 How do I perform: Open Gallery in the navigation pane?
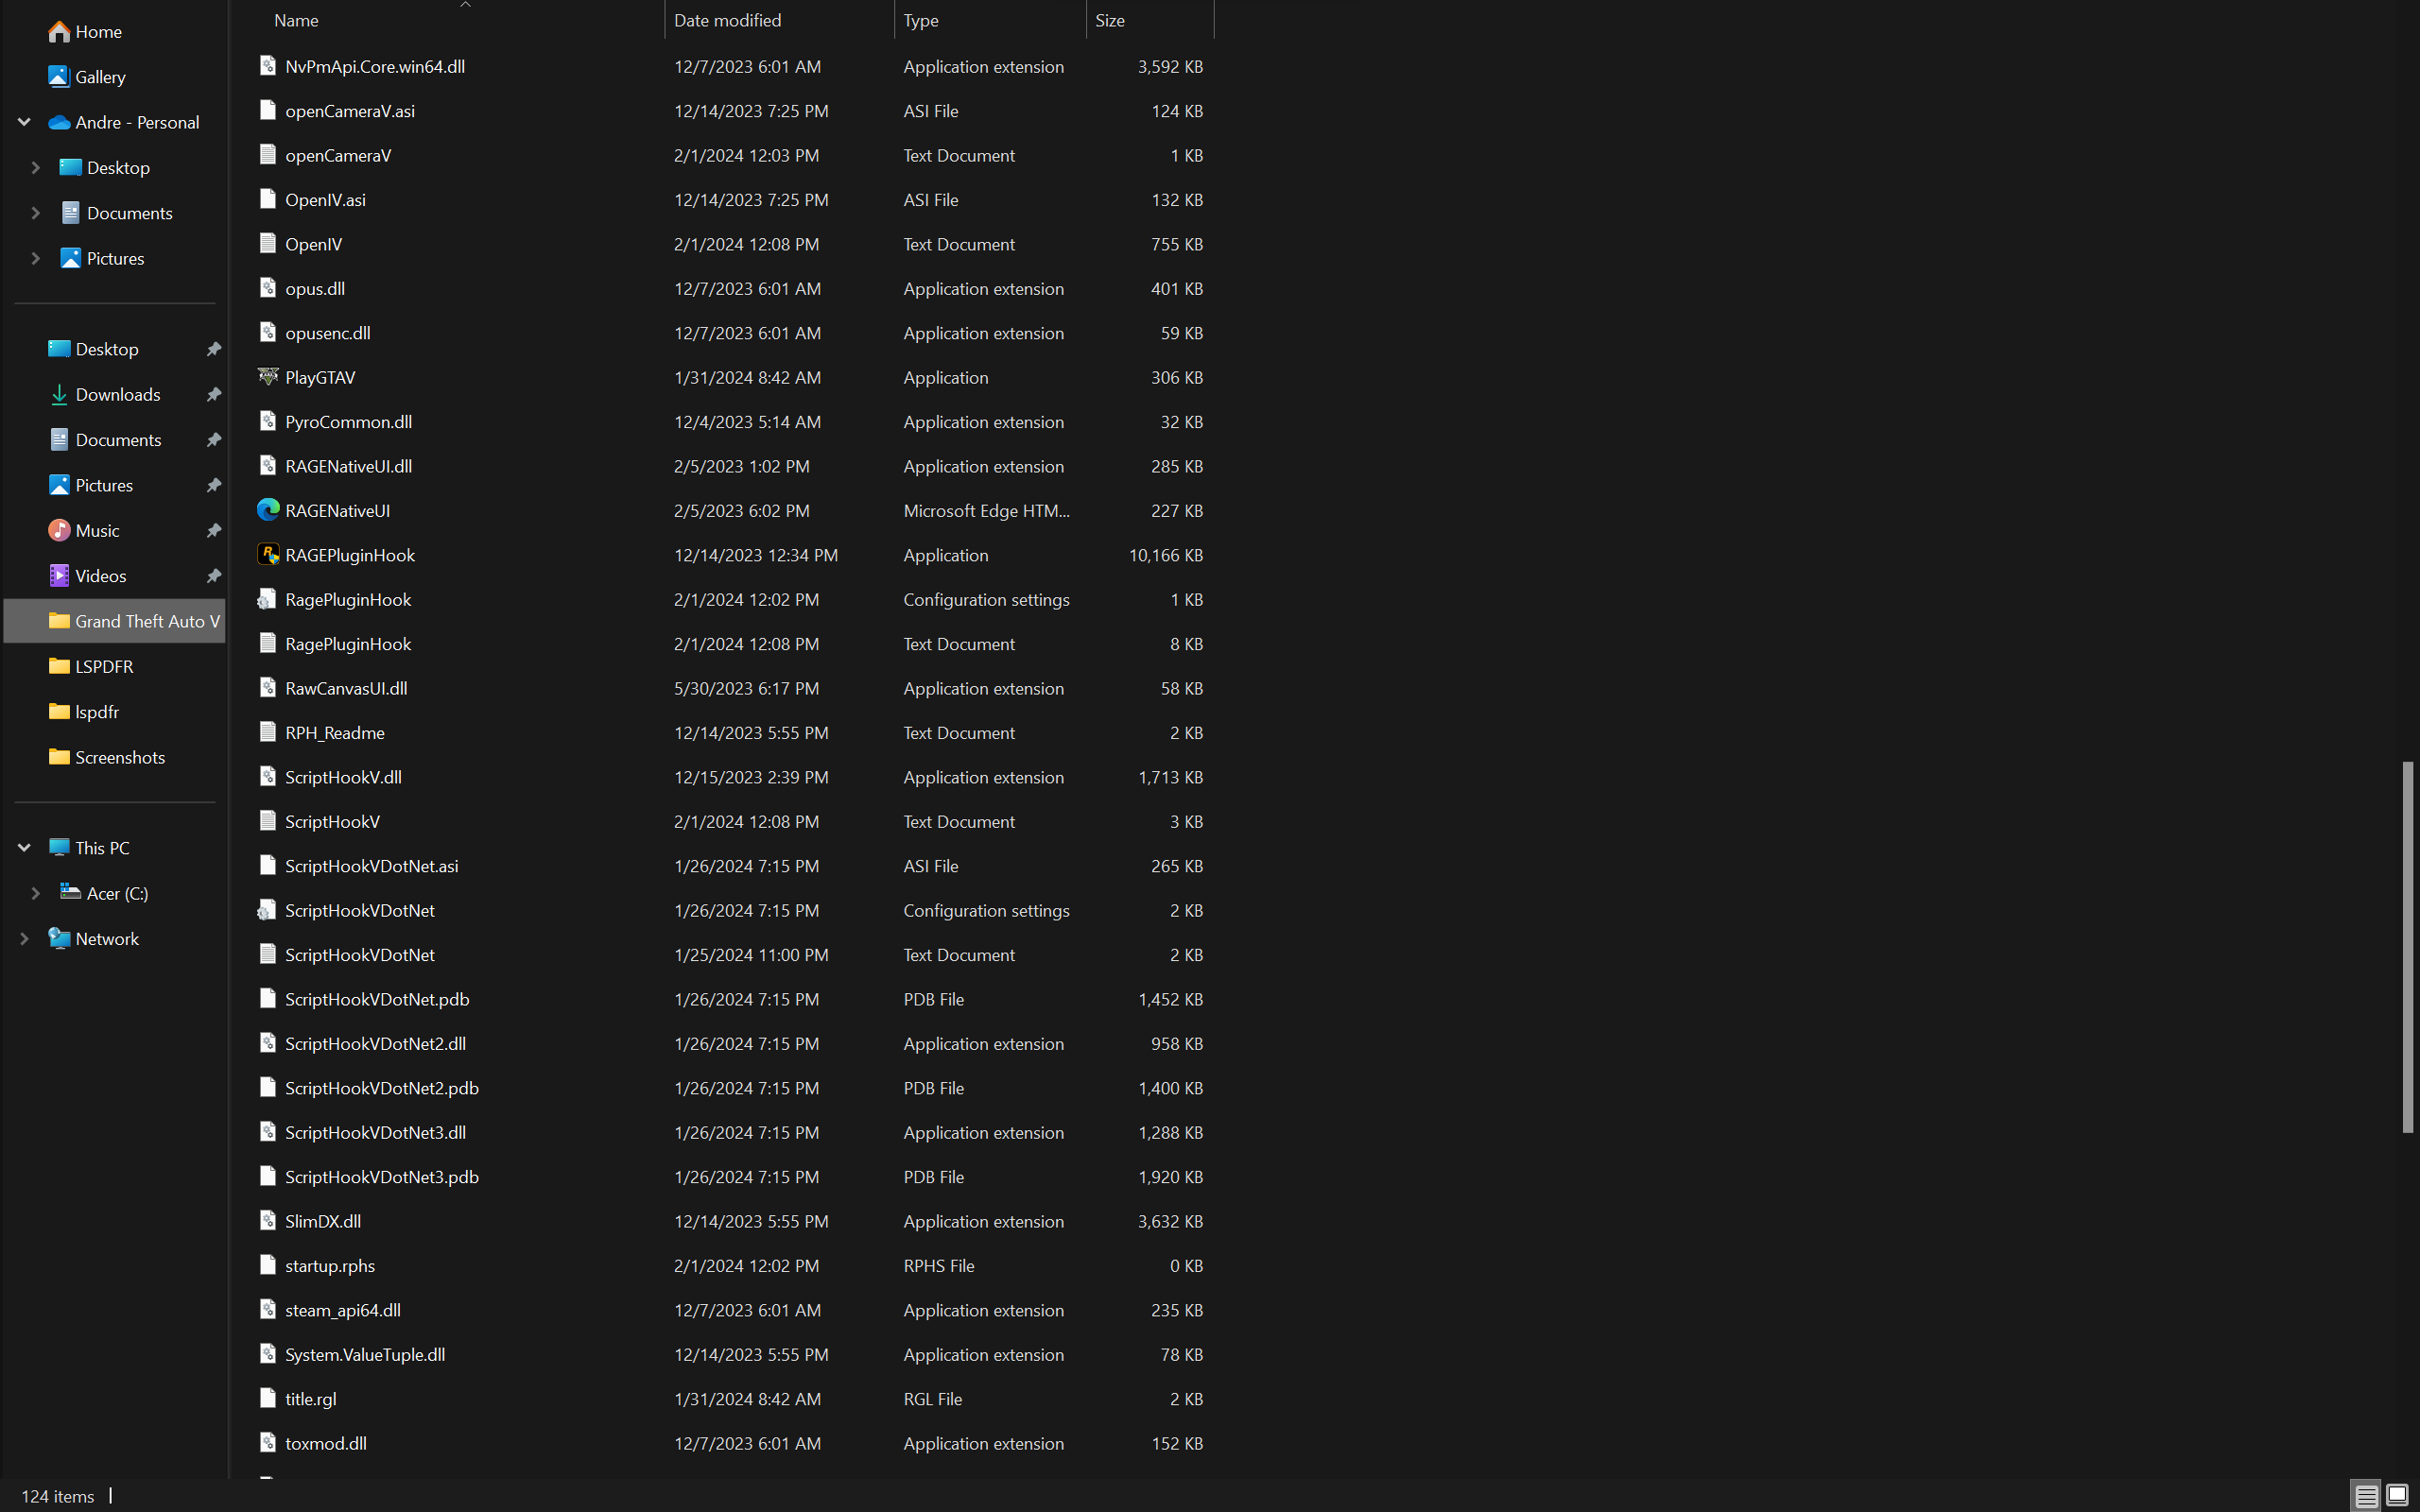[x=99, y=77]
